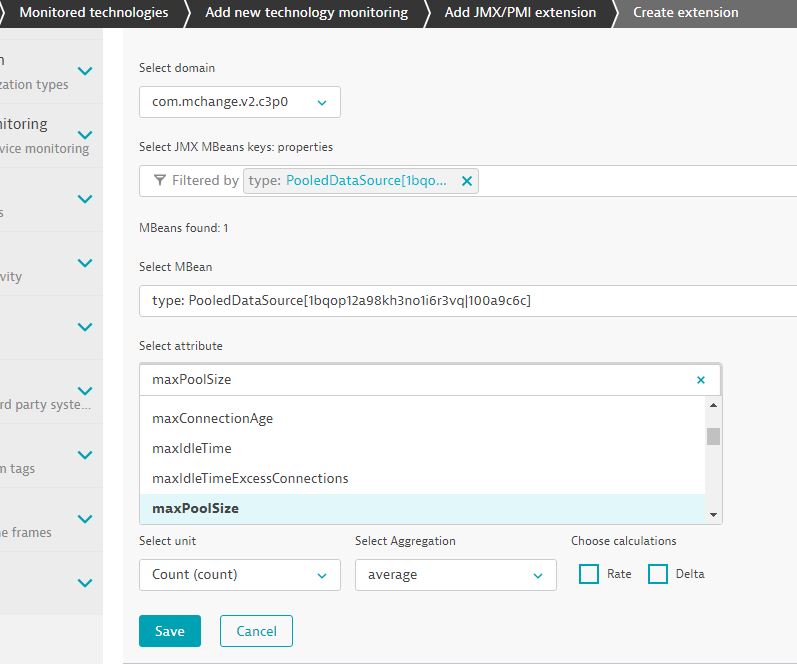Open the Select domain dropdown
This screenshot has height=664, width=797.
pos(240,102)
